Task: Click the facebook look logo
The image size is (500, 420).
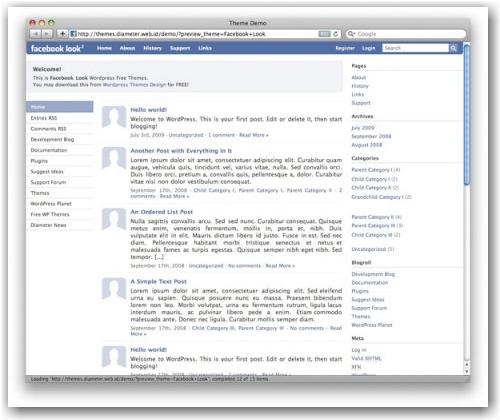Action: tap(57, 48)
